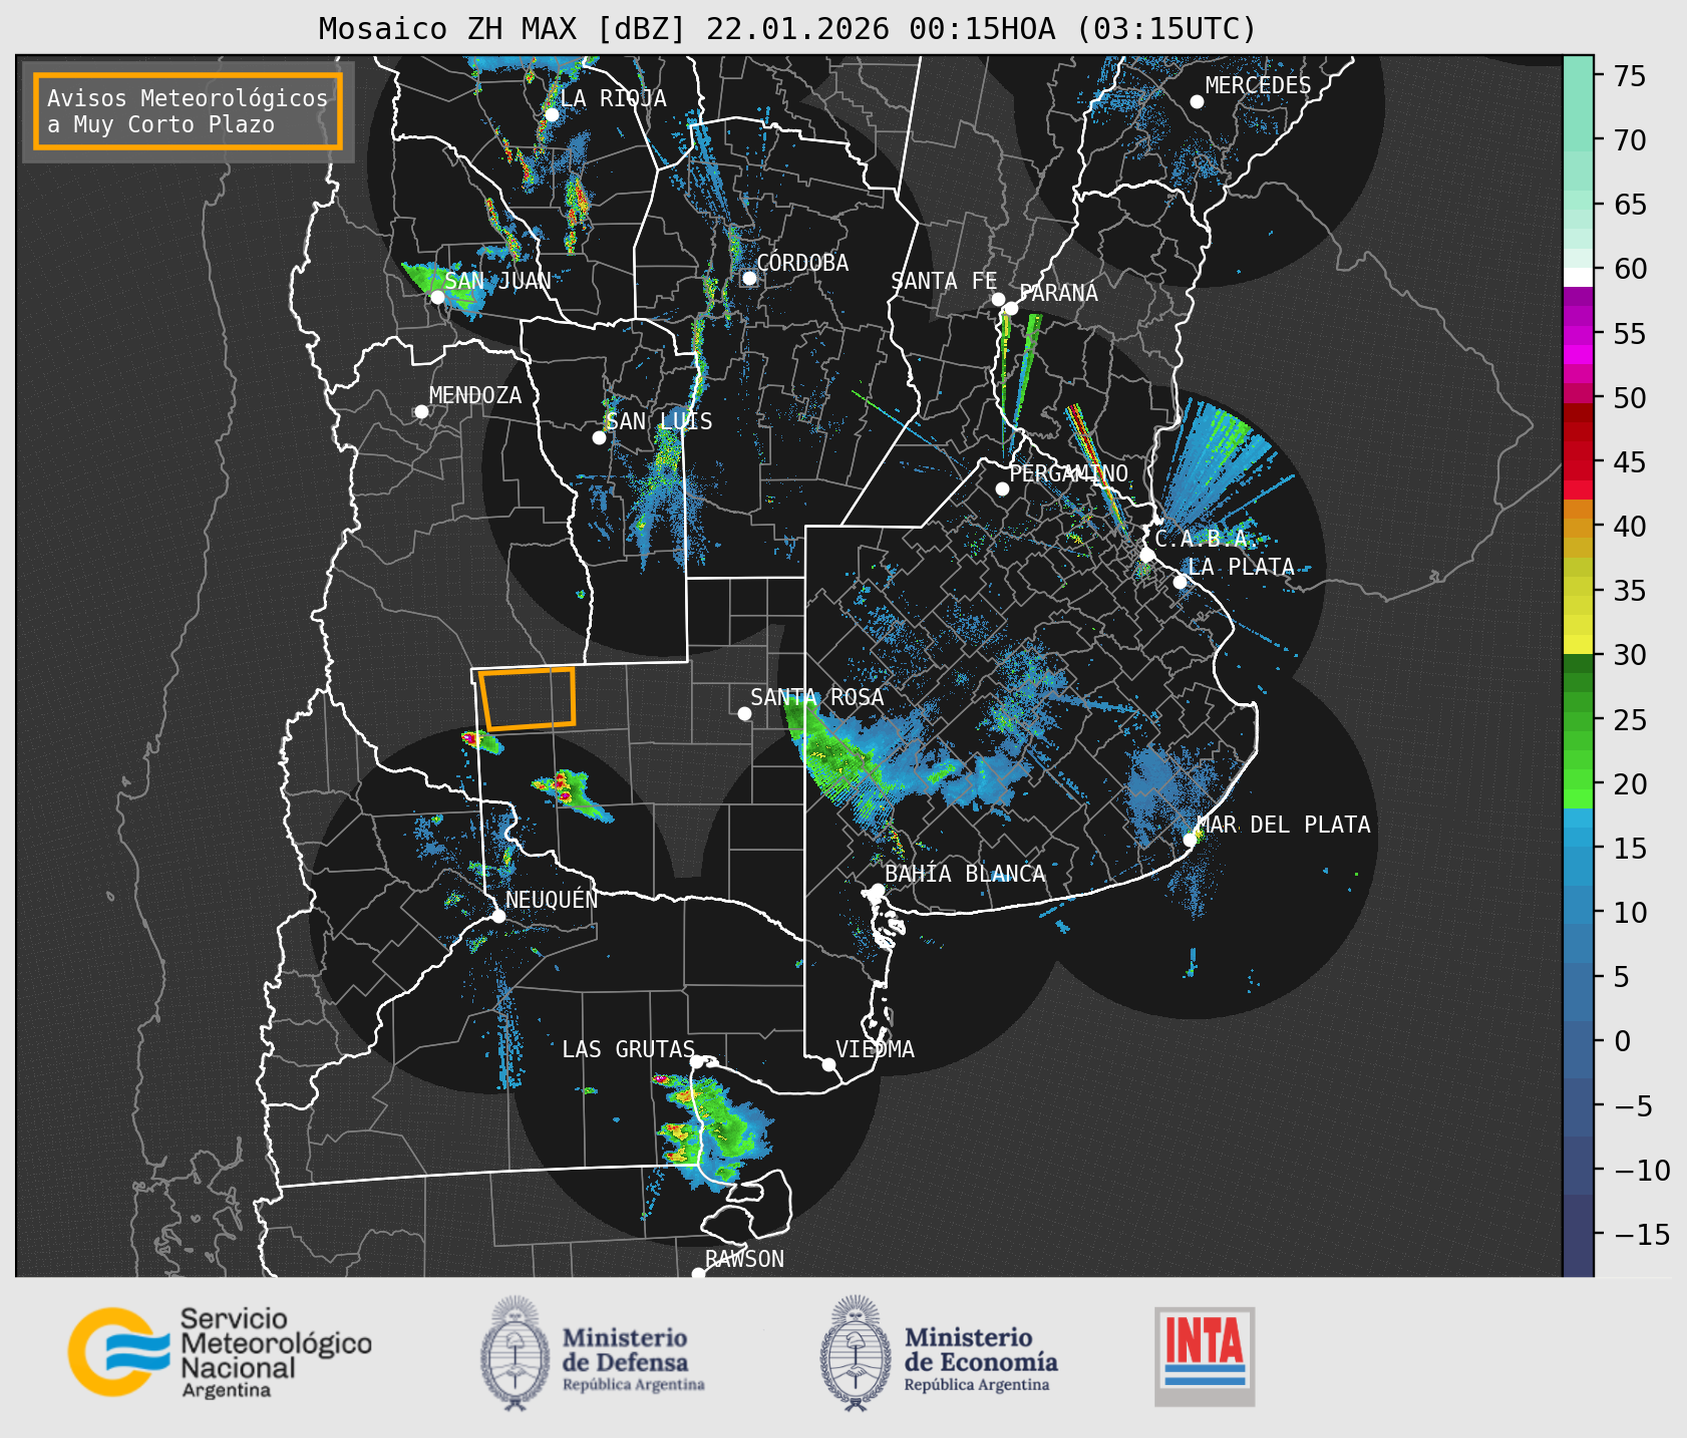Select the Pergamino city marker dot
This screenshot has width=1687, height=1438.
click(x=1002, y=489)
